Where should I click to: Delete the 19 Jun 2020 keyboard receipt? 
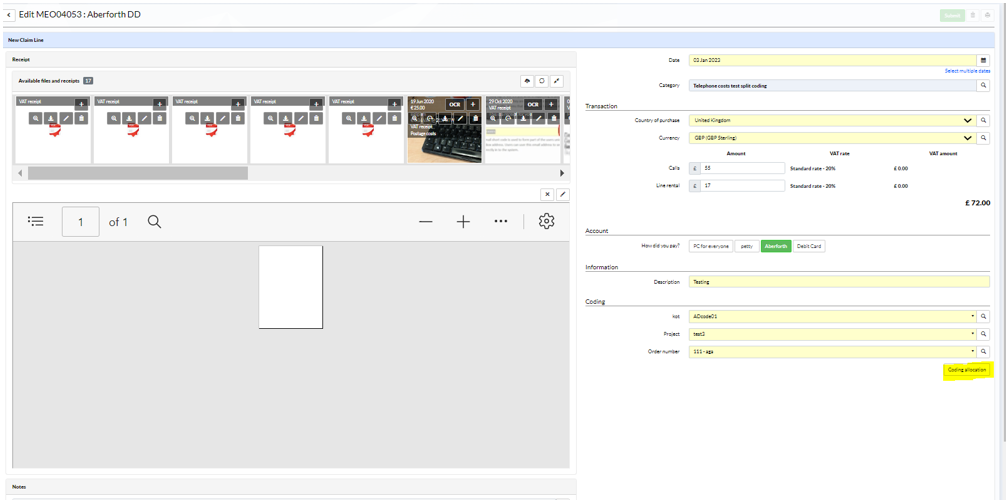[x=475, y=119]
